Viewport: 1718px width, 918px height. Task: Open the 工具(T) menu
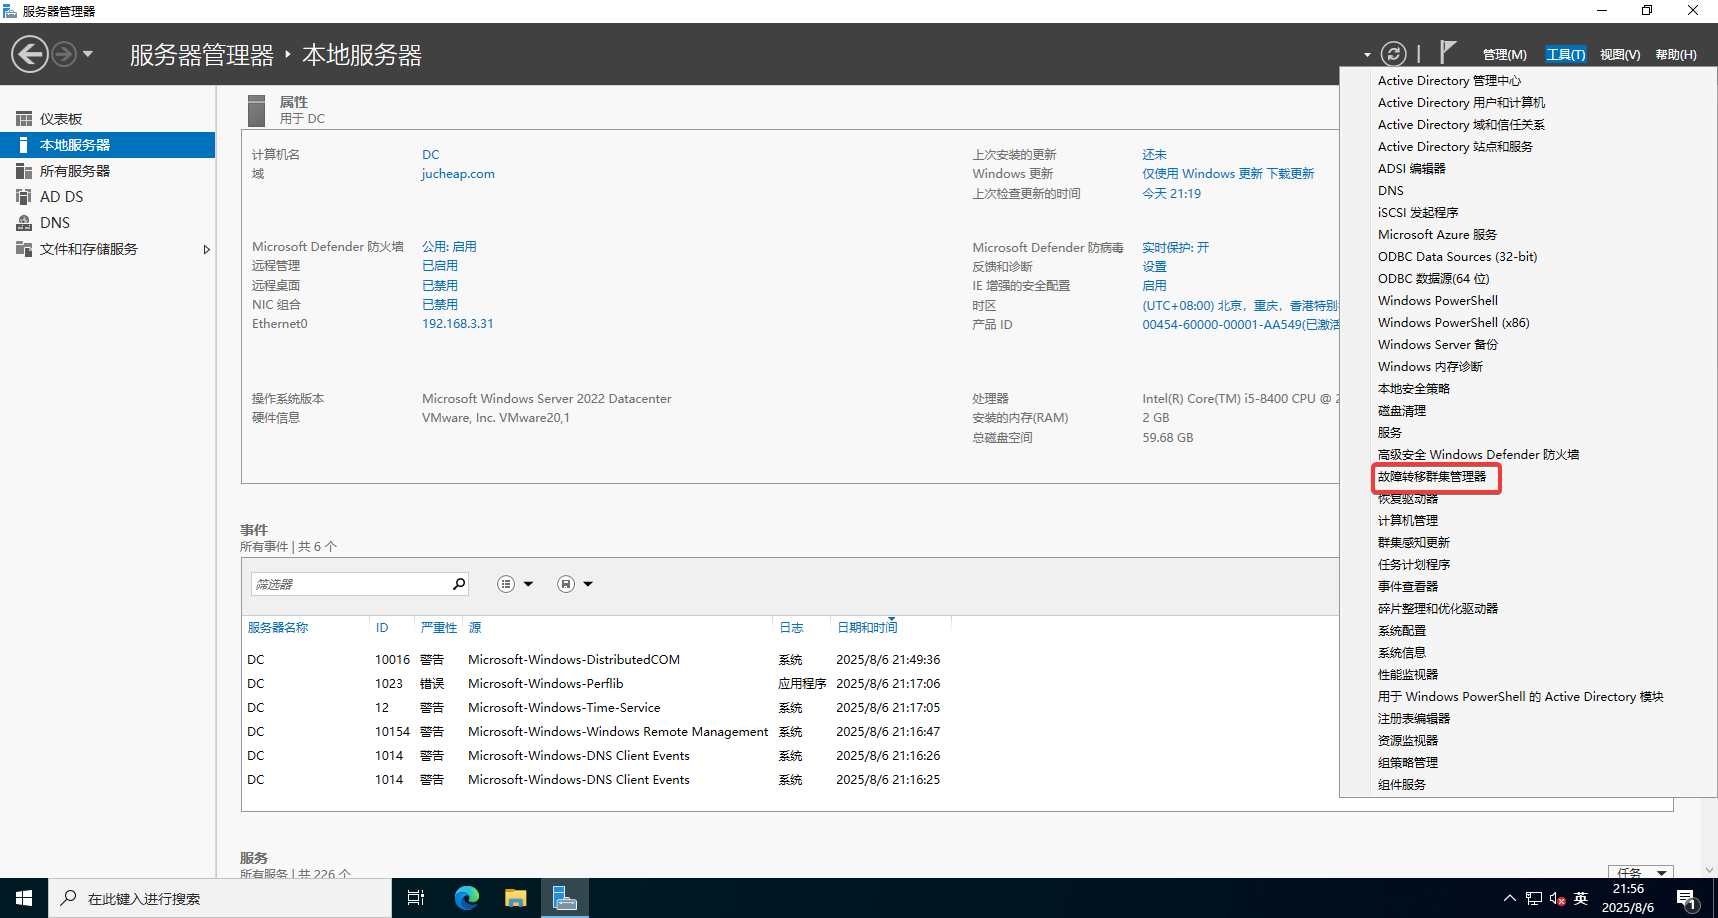click(1565, 55)
